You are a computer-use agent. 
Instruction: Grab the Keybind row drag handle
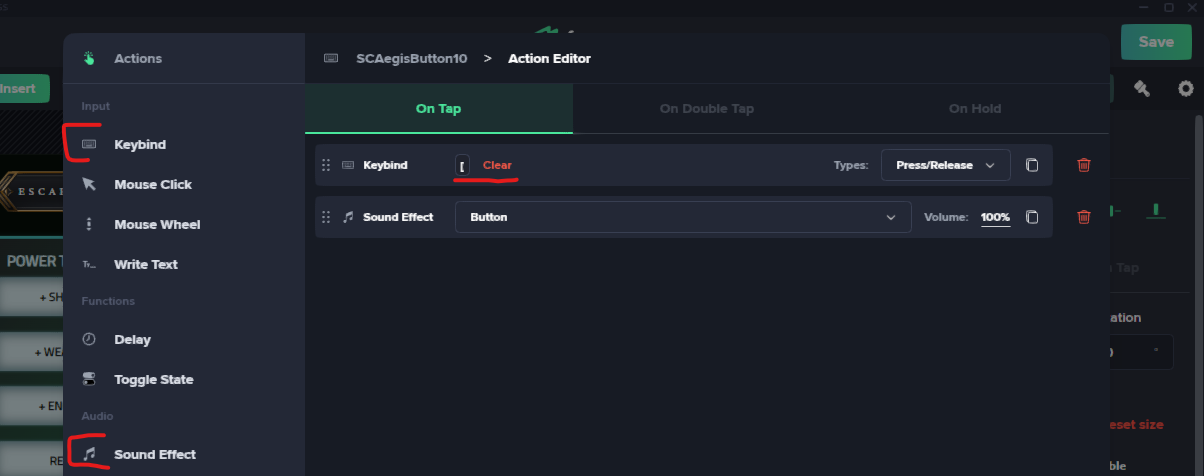(x=326, y=165)
